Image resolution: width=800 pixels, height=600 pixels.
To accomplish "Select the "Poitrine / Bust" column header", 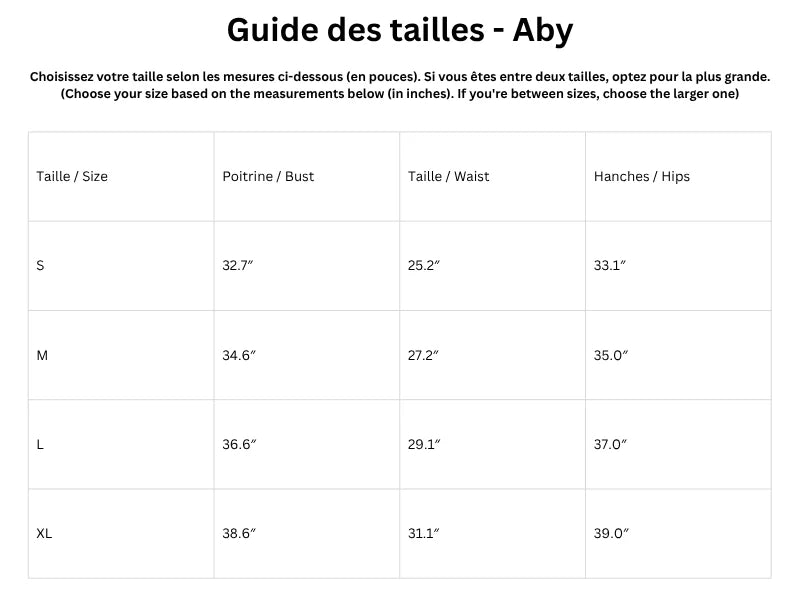I will 268,177.
